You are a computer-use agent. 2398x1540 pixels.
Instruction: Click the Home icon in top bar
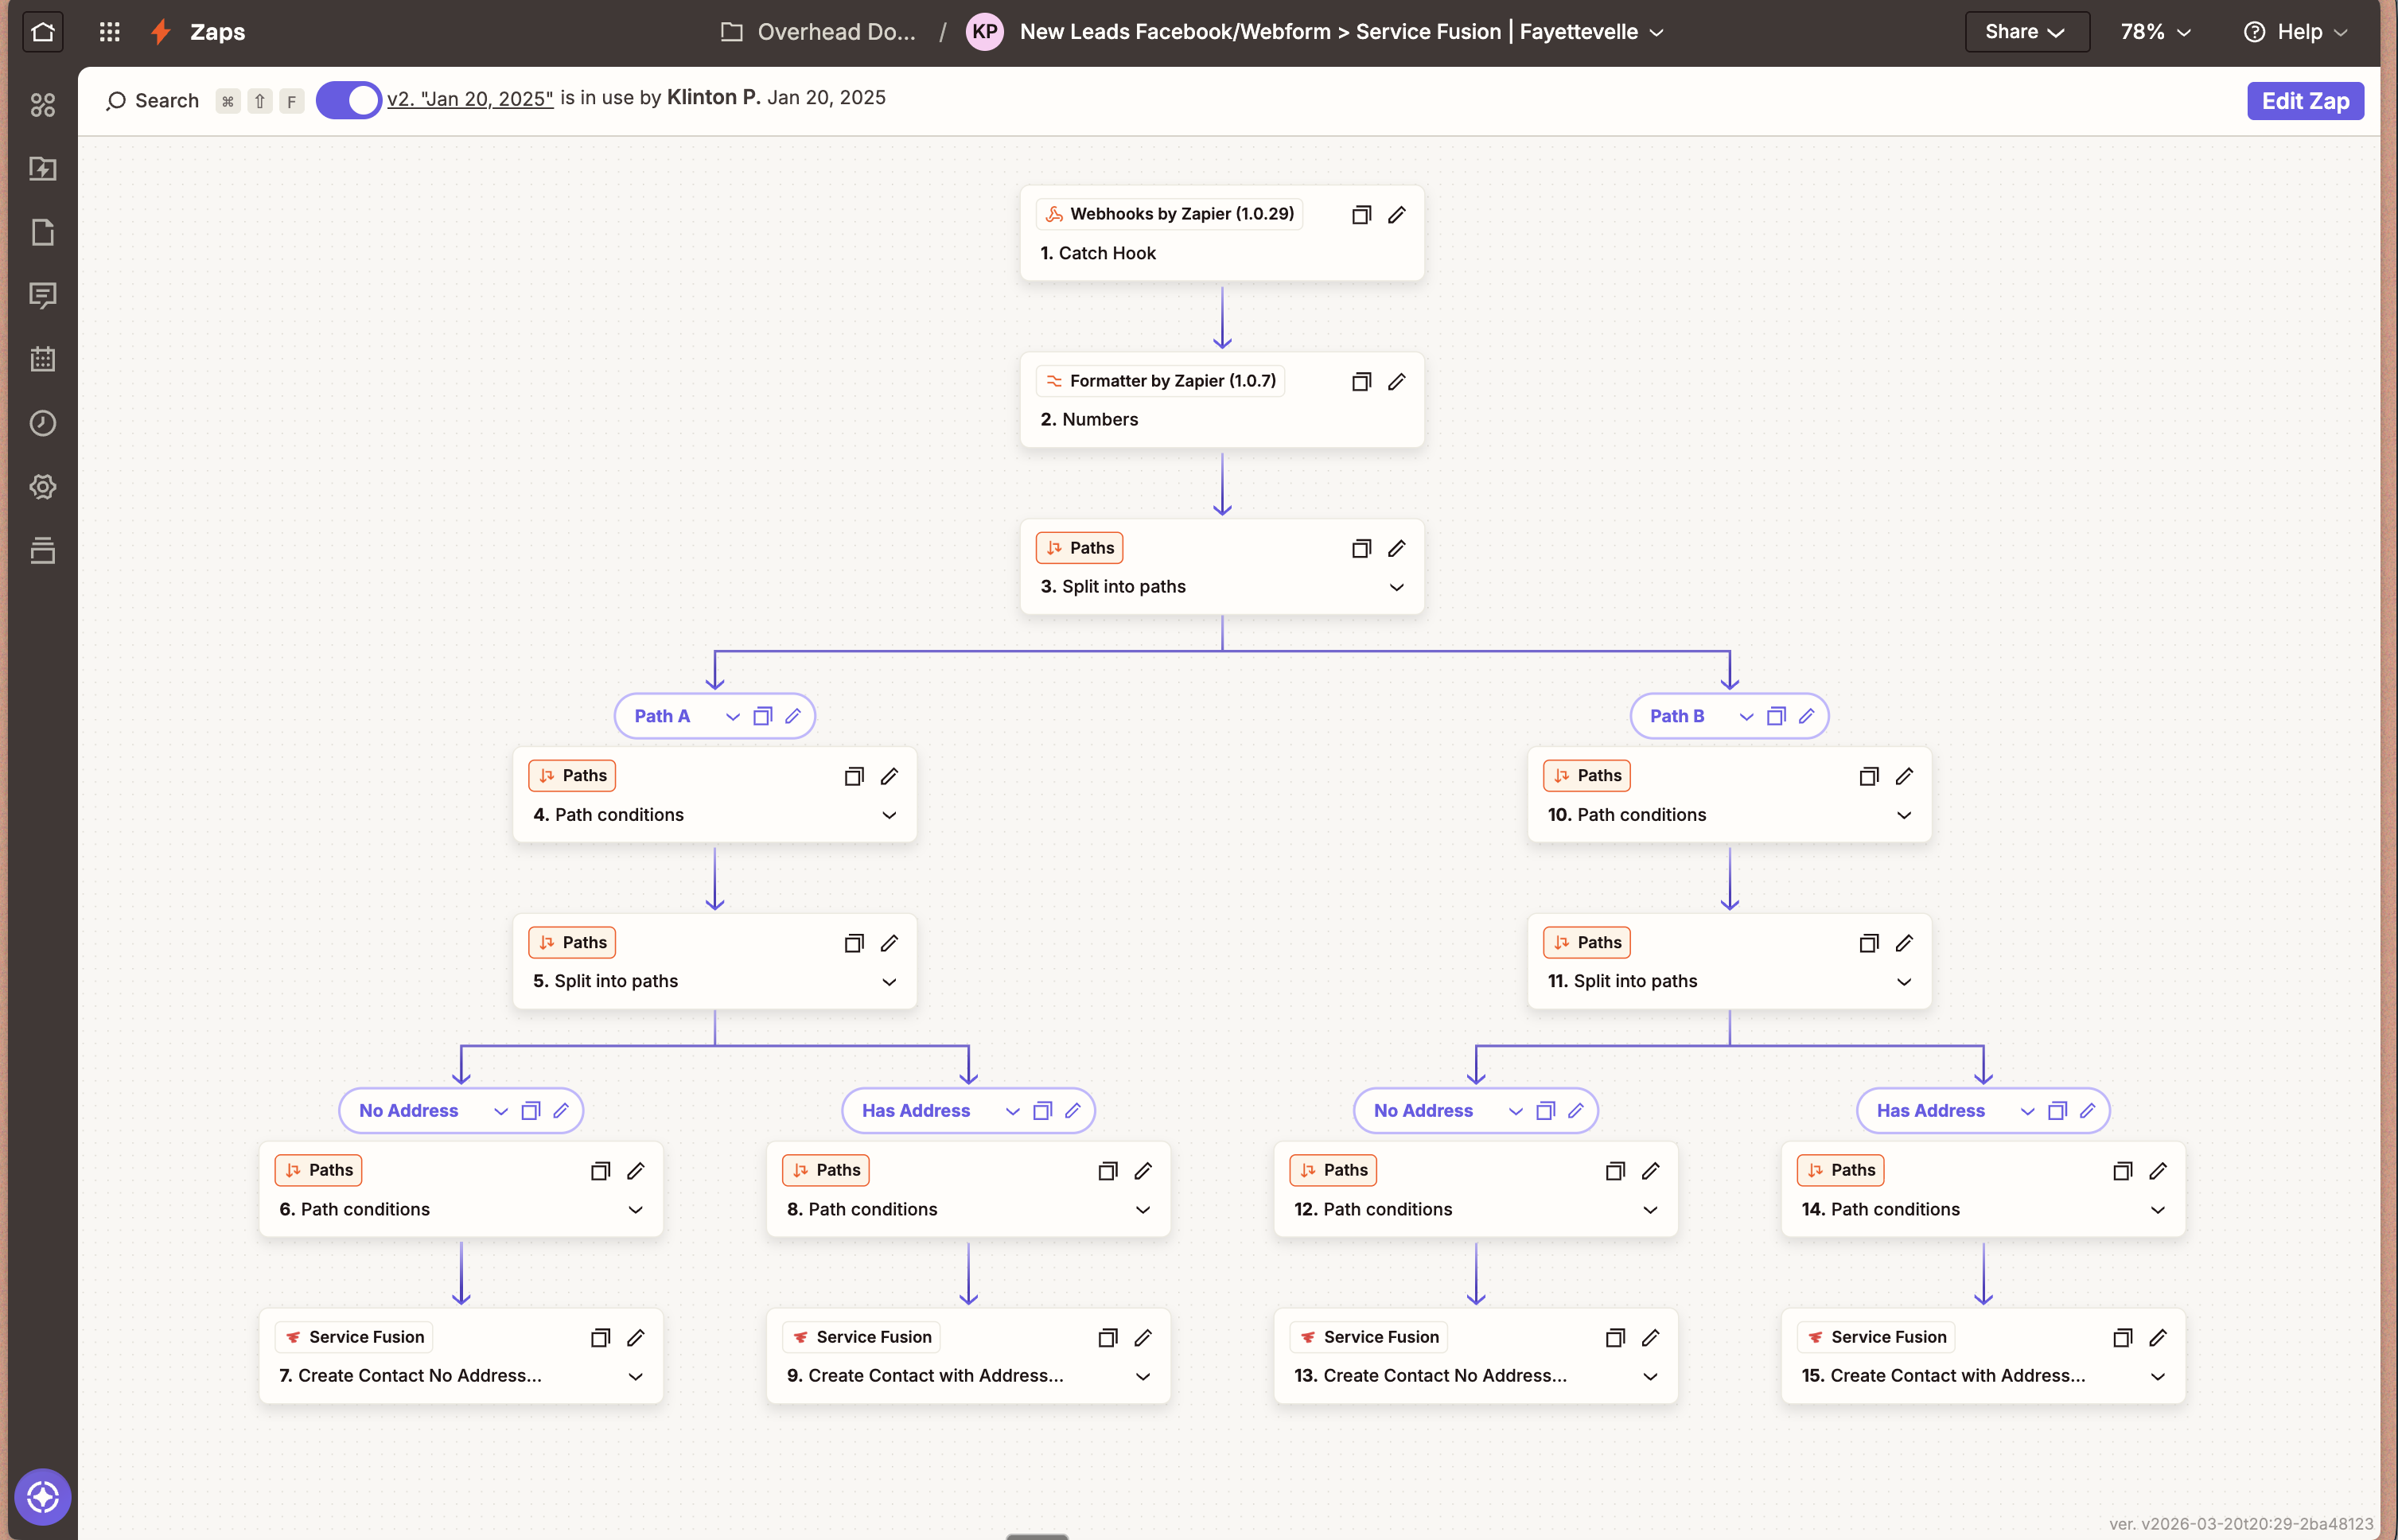point(42,32)
